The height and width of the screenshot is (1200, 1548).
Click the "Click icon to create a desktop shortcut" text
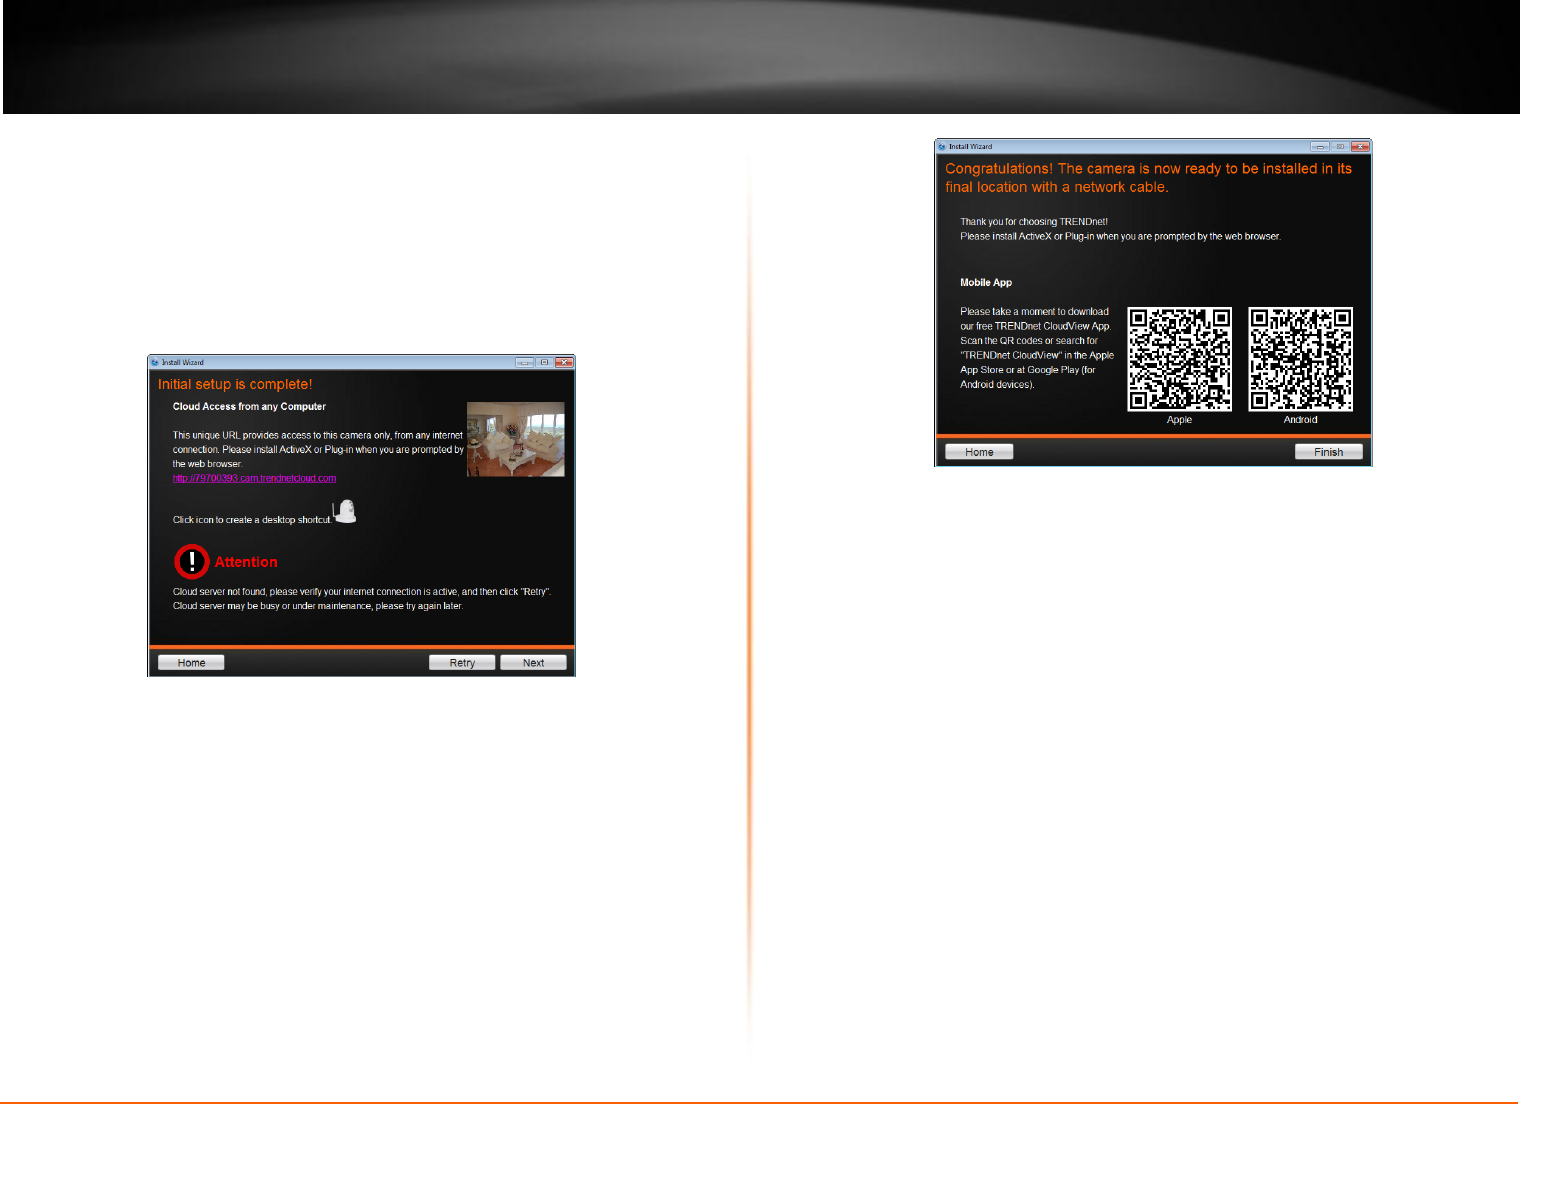point(251,520)
